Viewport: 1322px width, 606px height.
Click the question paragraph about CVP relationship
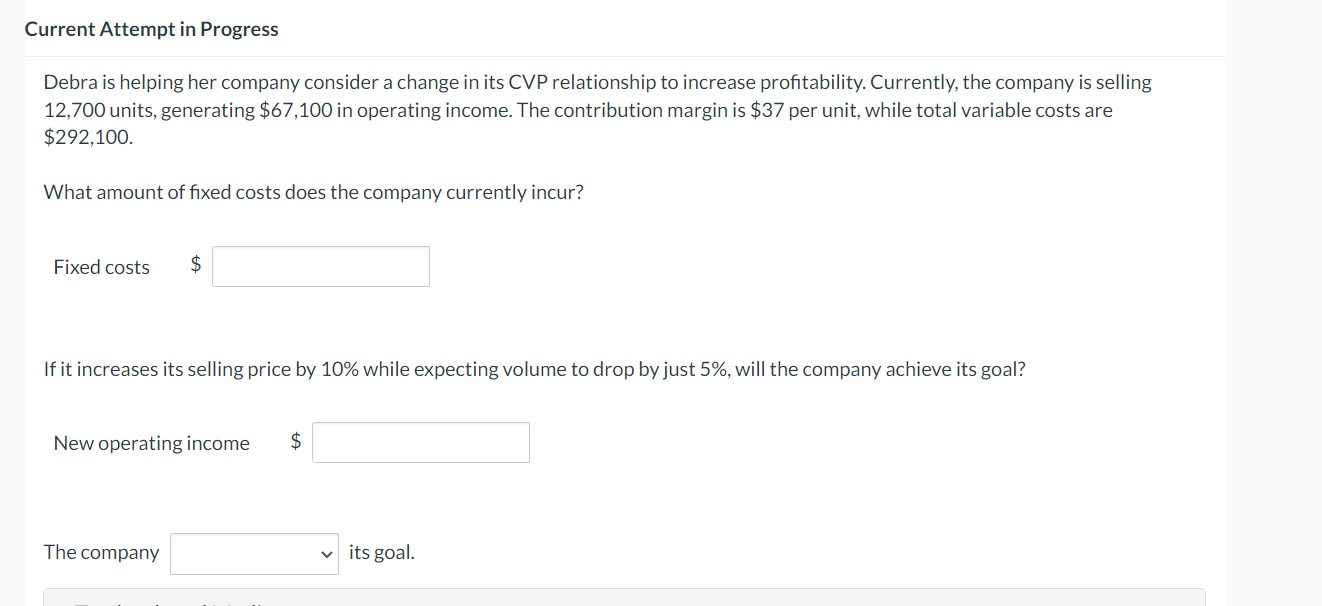point(596,109)
